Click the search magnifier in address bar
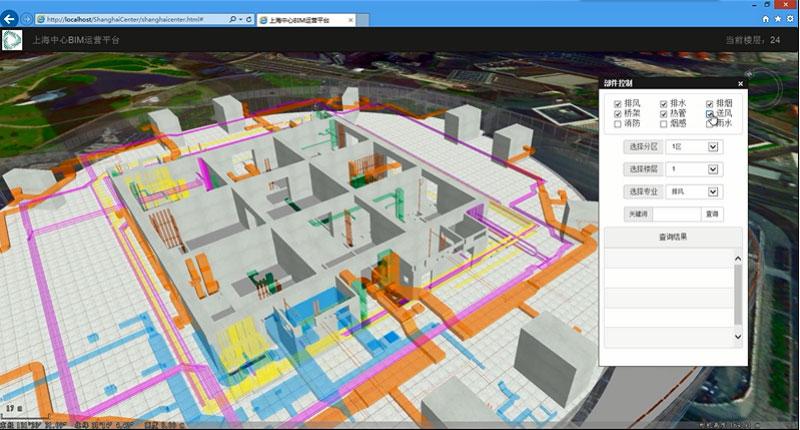The width and height of the screenshot is (800, 430). (x=233, y=19)
